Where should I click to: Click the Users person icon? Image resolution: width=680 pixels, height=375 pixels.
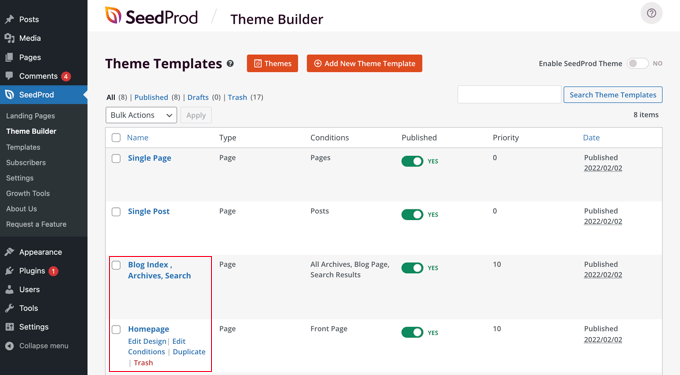pos(9,289)
